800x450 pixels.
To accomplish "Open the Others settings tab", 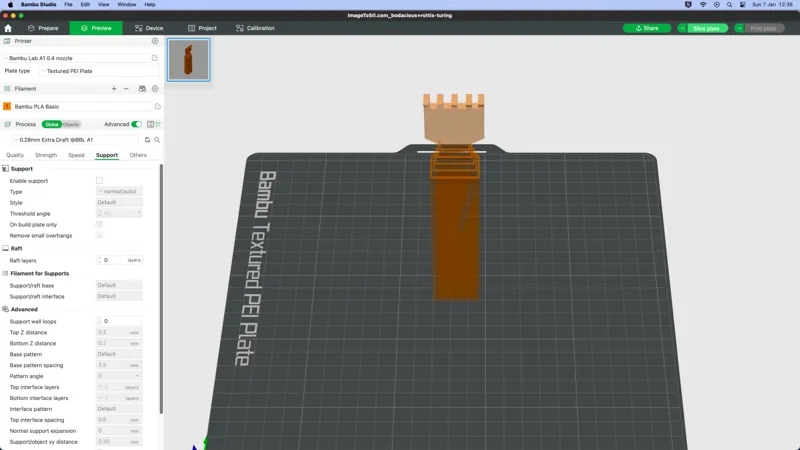I will pyautogui.click(x=138, y=155).
